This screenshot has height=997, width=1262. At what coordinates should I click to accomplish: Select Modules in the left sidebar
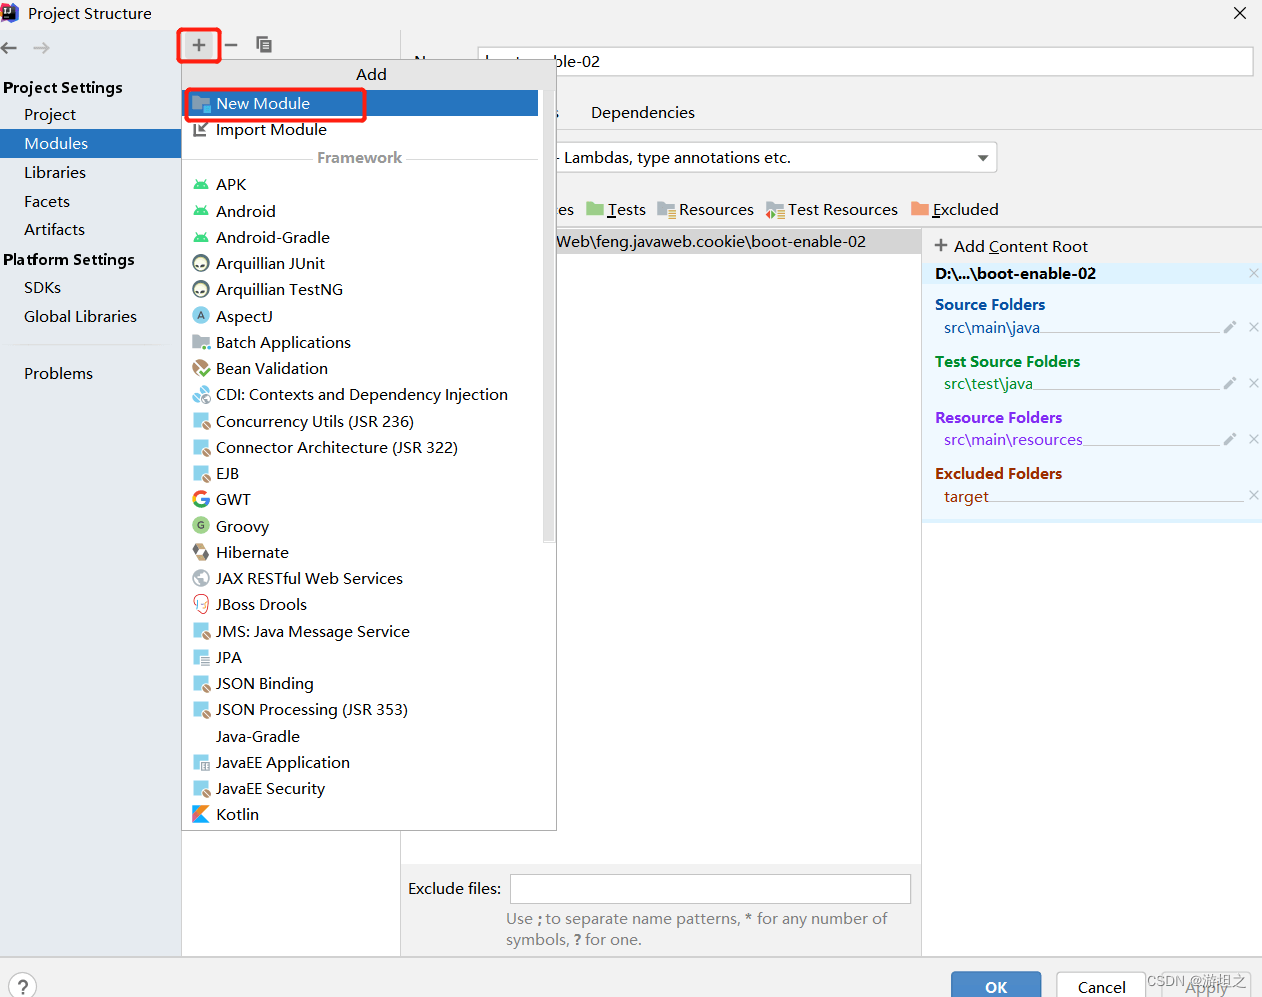90,143
